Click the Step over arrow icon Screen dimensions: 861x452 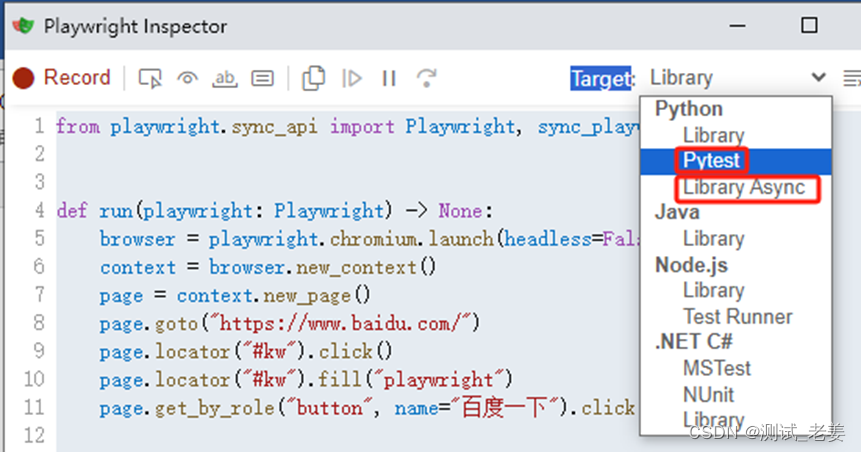(x=427, y=78)
